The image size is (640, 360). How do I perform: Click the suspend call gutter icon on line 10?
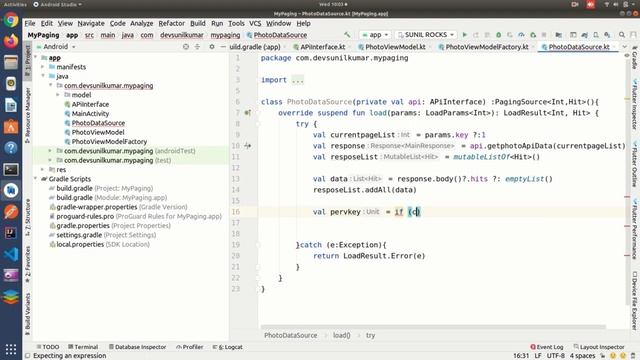click(x=247, y=145)
